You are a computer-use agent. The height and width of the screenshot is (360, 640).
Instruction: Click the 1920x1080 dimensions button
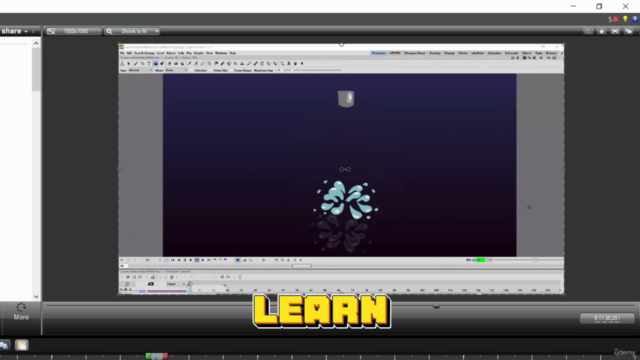(73, 31)
